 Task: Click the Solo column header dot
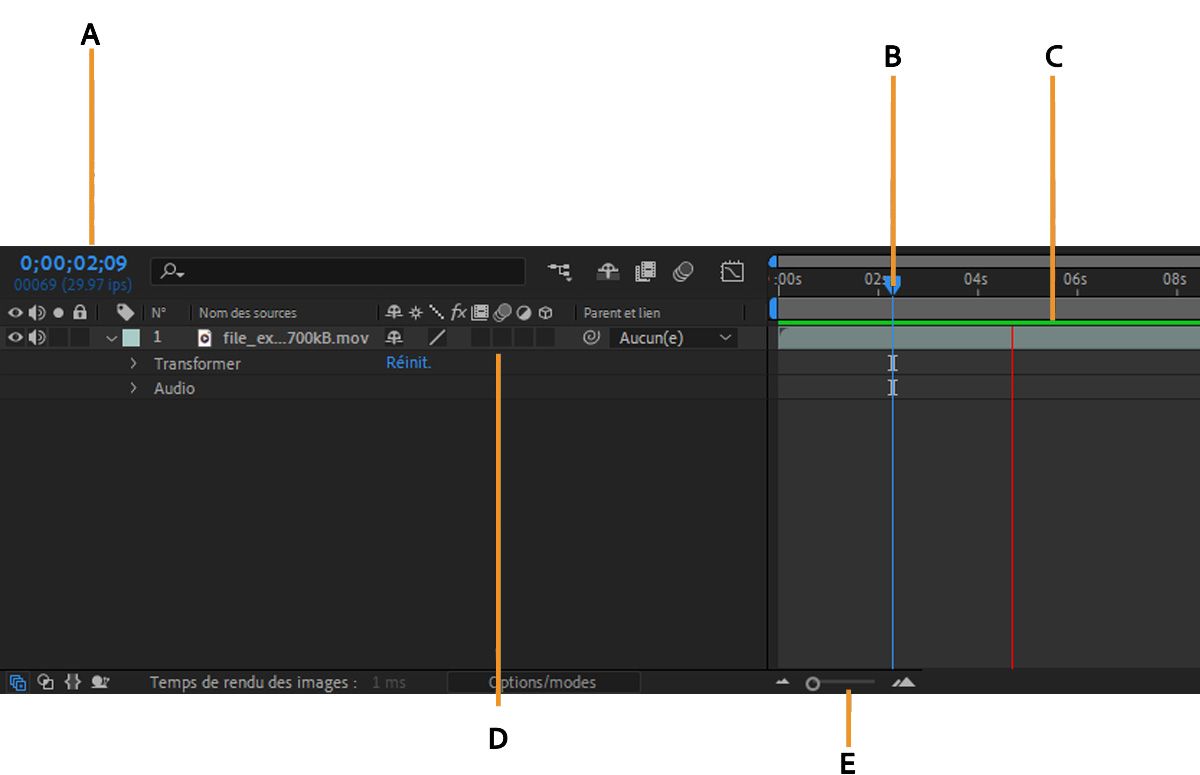(x=58, y=313)
